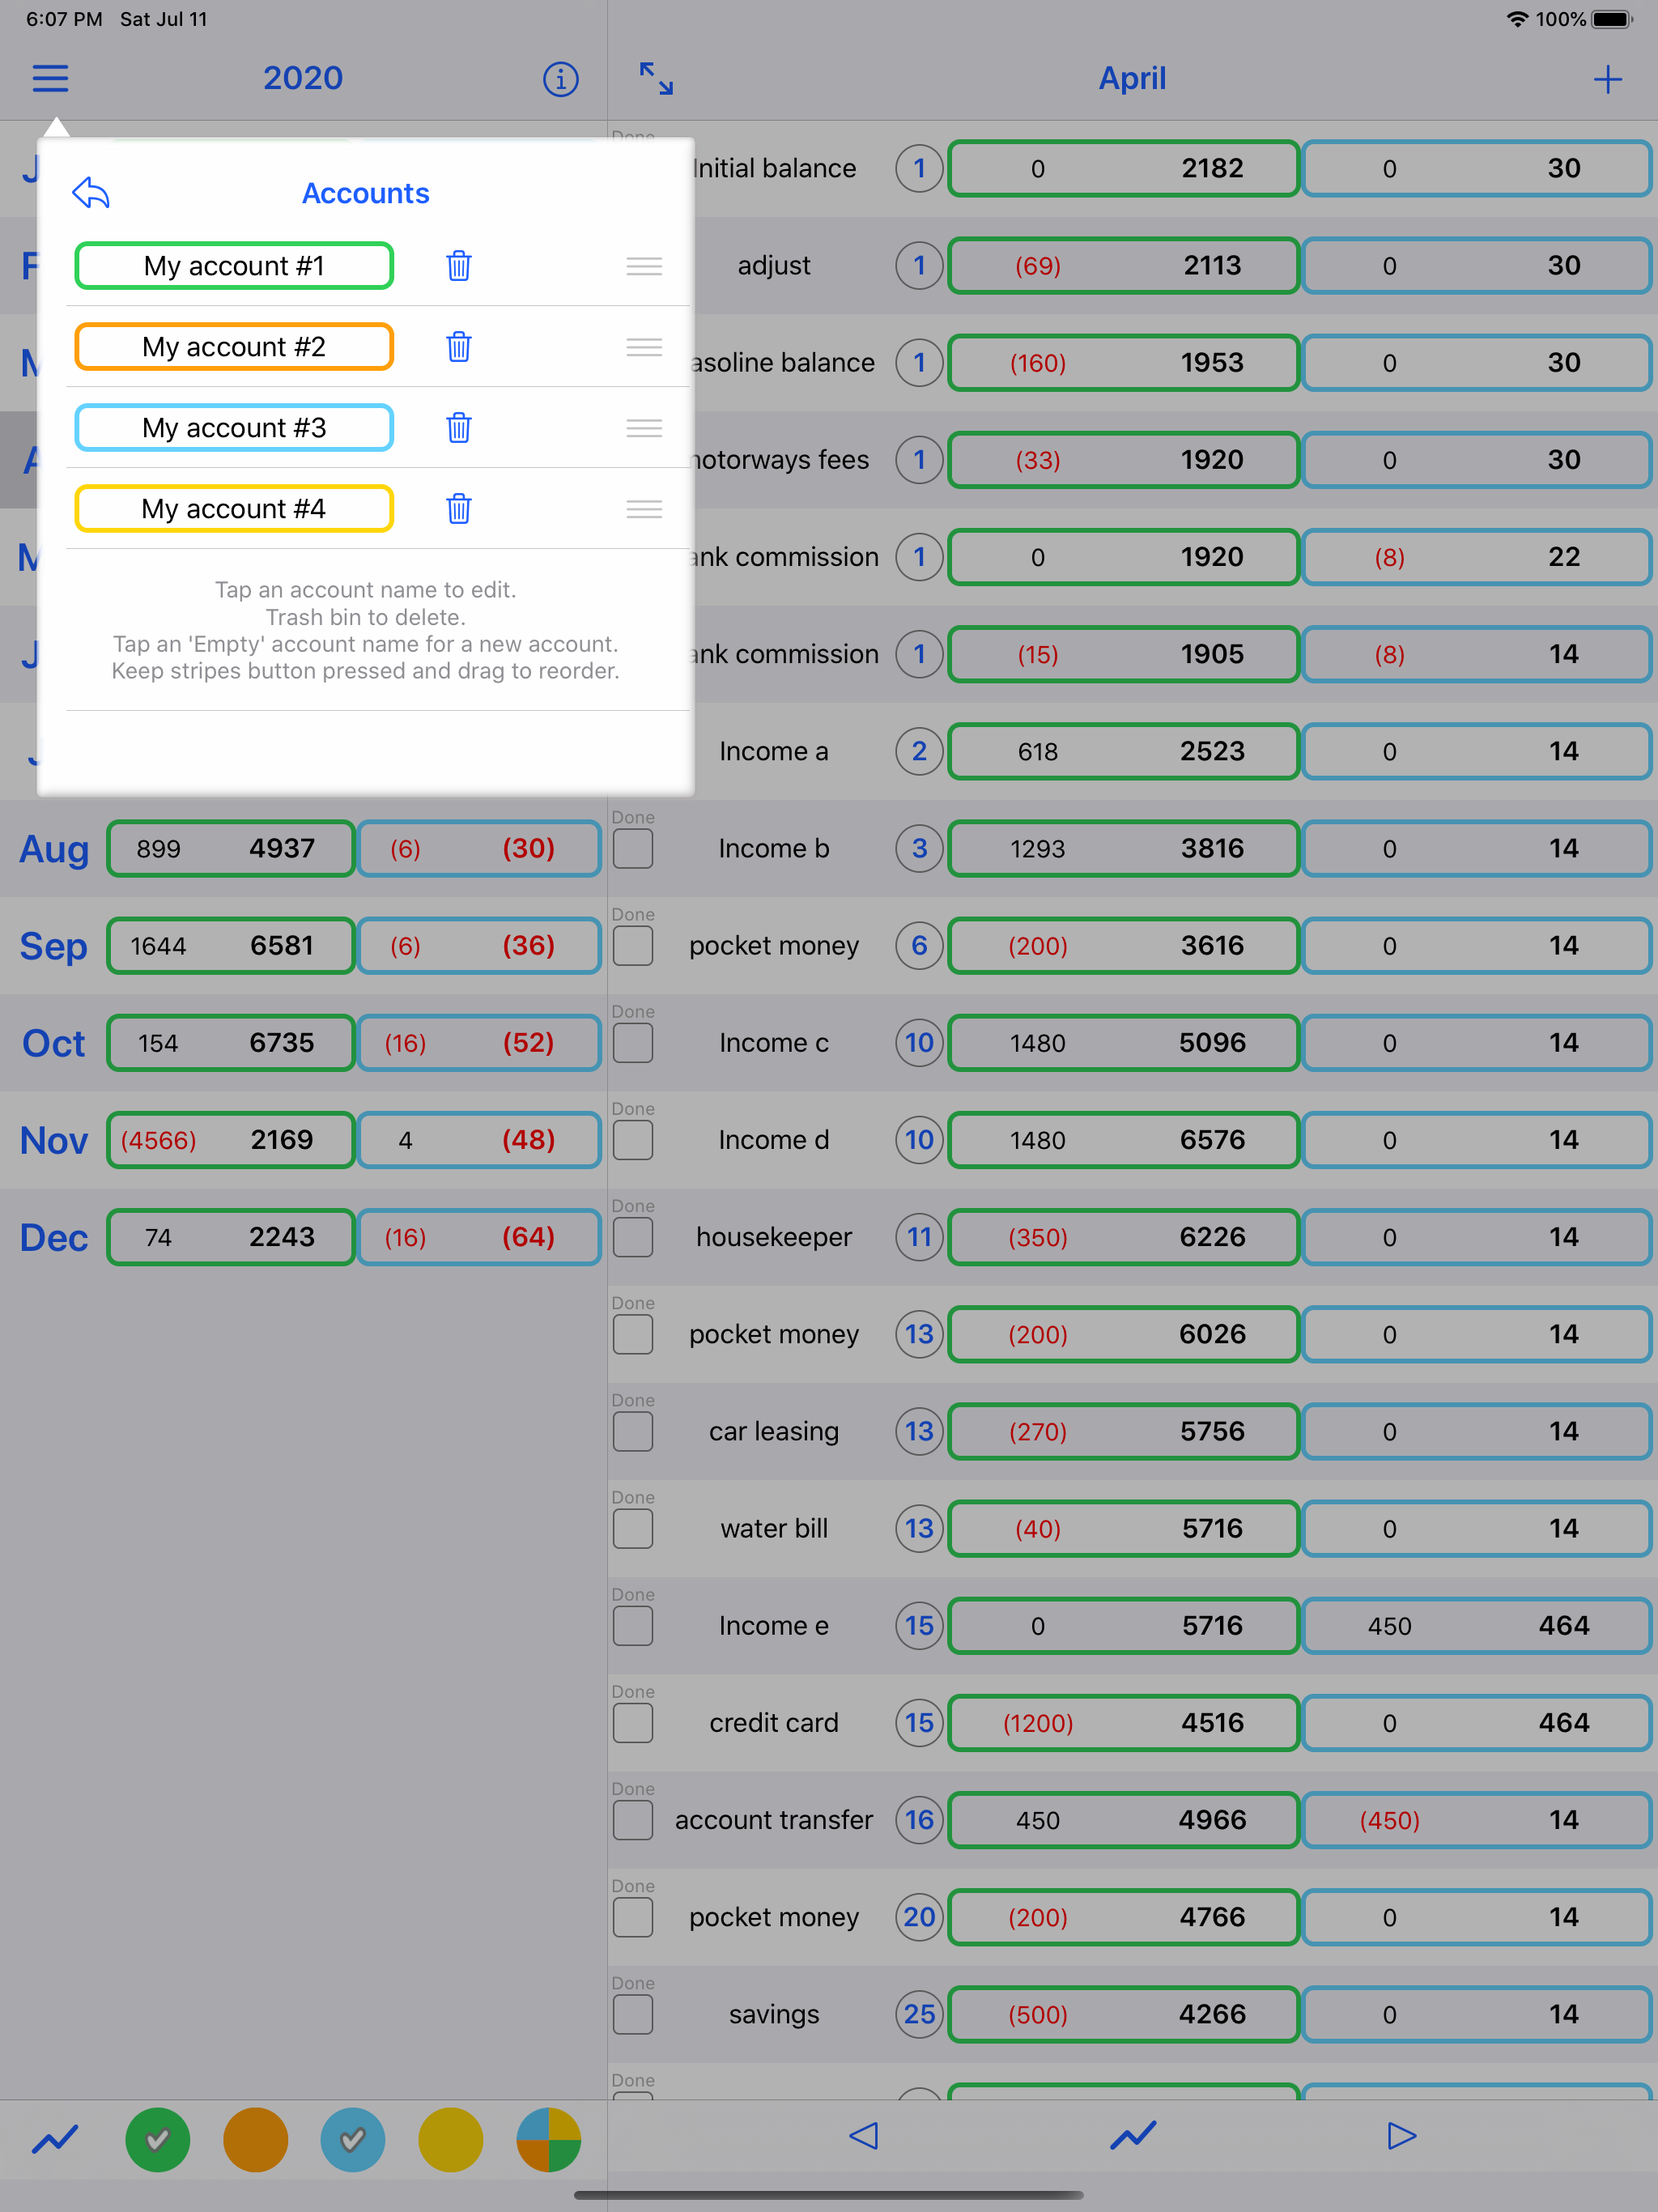Check the Done box for credit card
Screen dimensions: 1658x2212
(x=632, y=1722)
